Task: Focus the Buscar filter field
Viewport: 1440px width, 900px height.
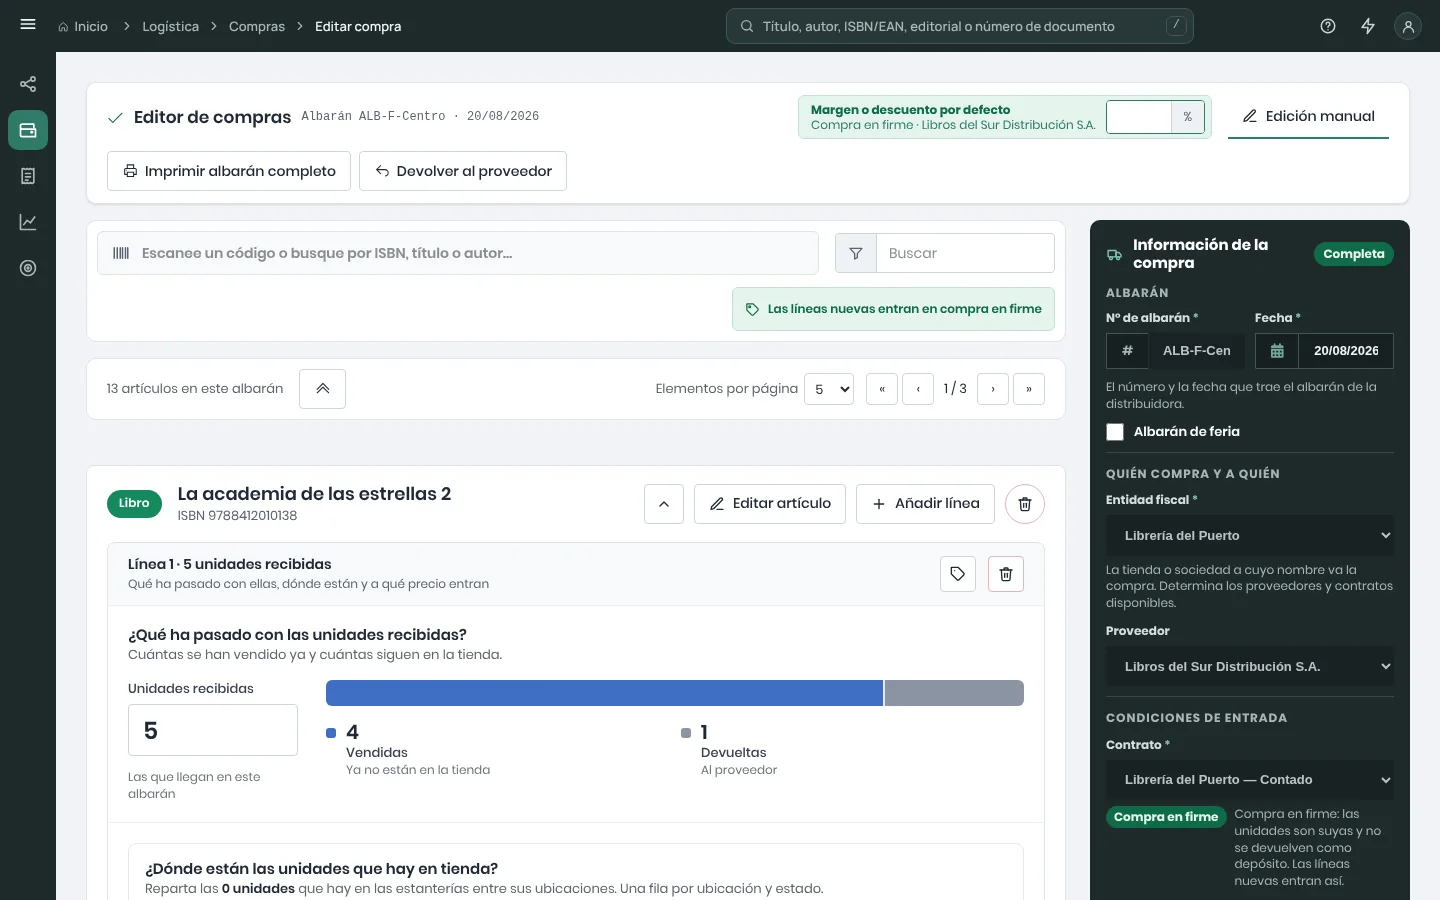Action: [965, 253]
